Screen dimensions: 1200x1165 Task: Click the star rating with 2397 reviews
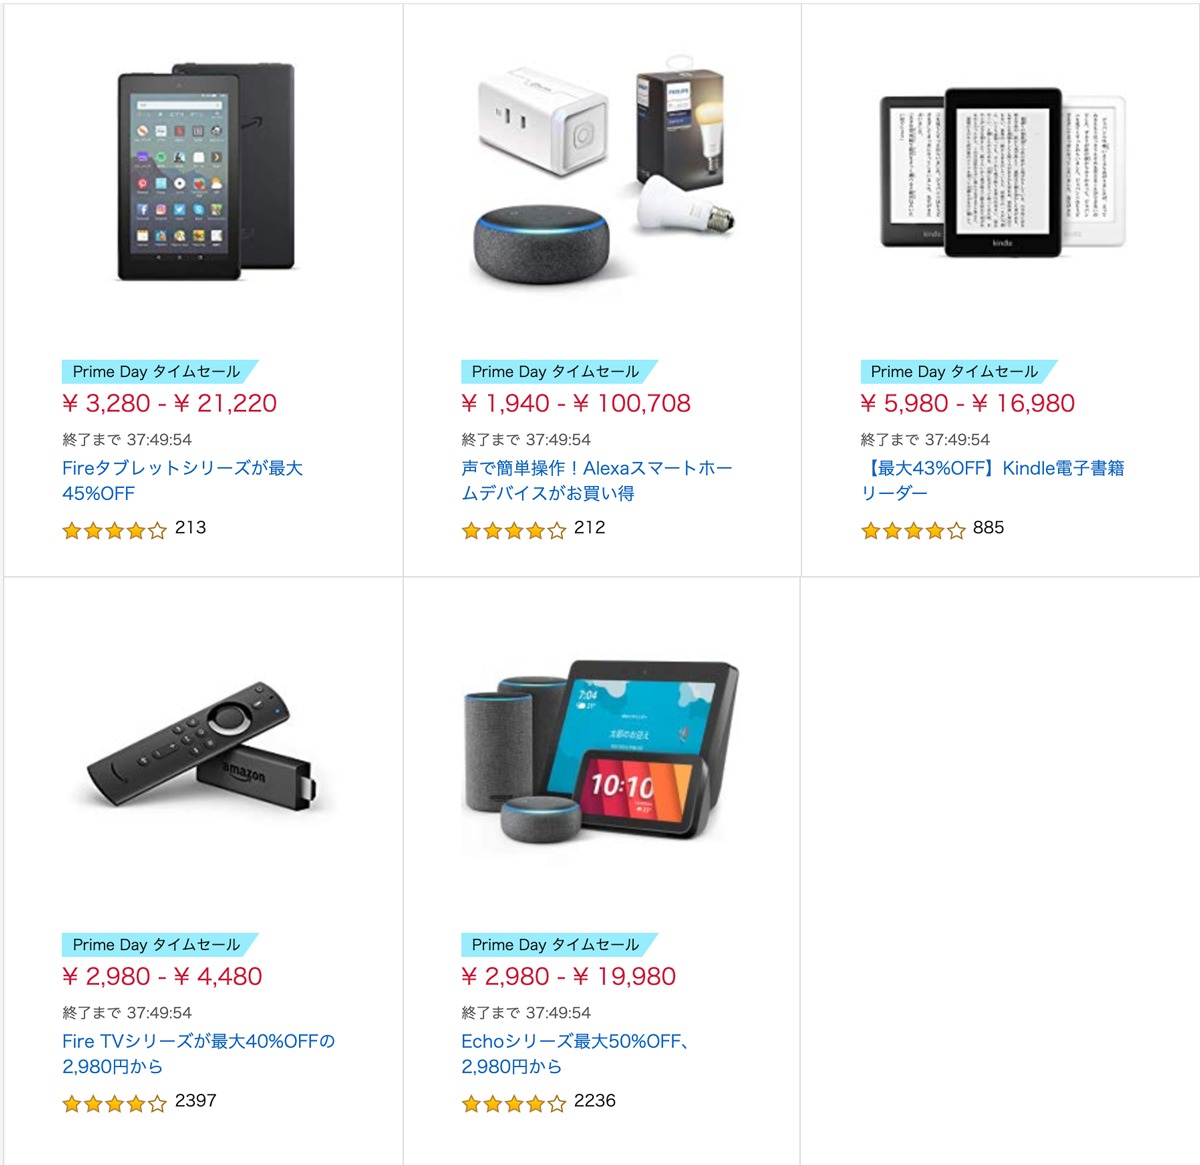coord(114,1103)
